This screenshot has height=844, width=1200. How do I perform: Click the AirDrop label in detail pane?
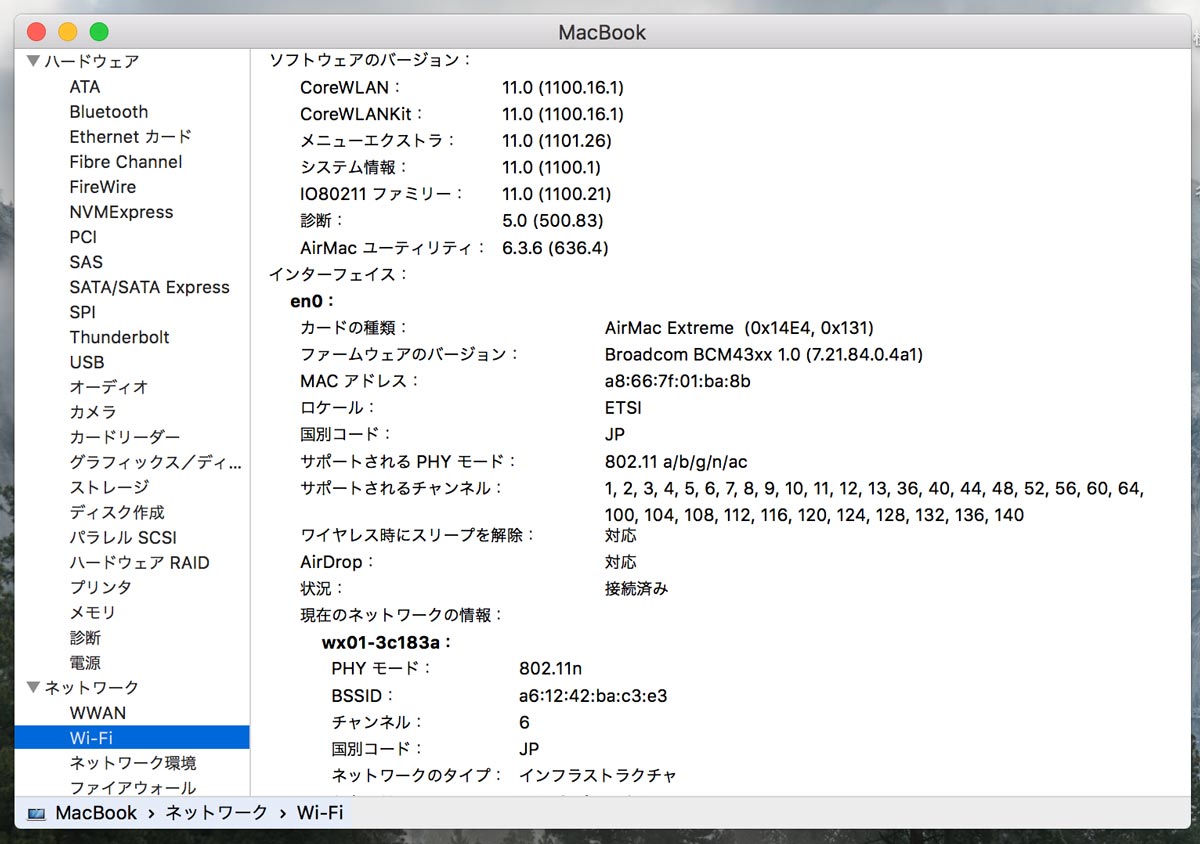coord(338,562)
